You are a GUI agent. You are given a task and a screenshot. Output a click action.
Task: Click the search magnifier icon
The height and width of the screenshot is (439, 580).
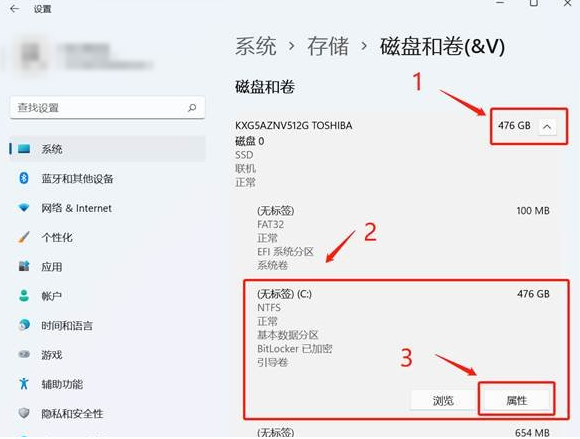pos(192,108)
